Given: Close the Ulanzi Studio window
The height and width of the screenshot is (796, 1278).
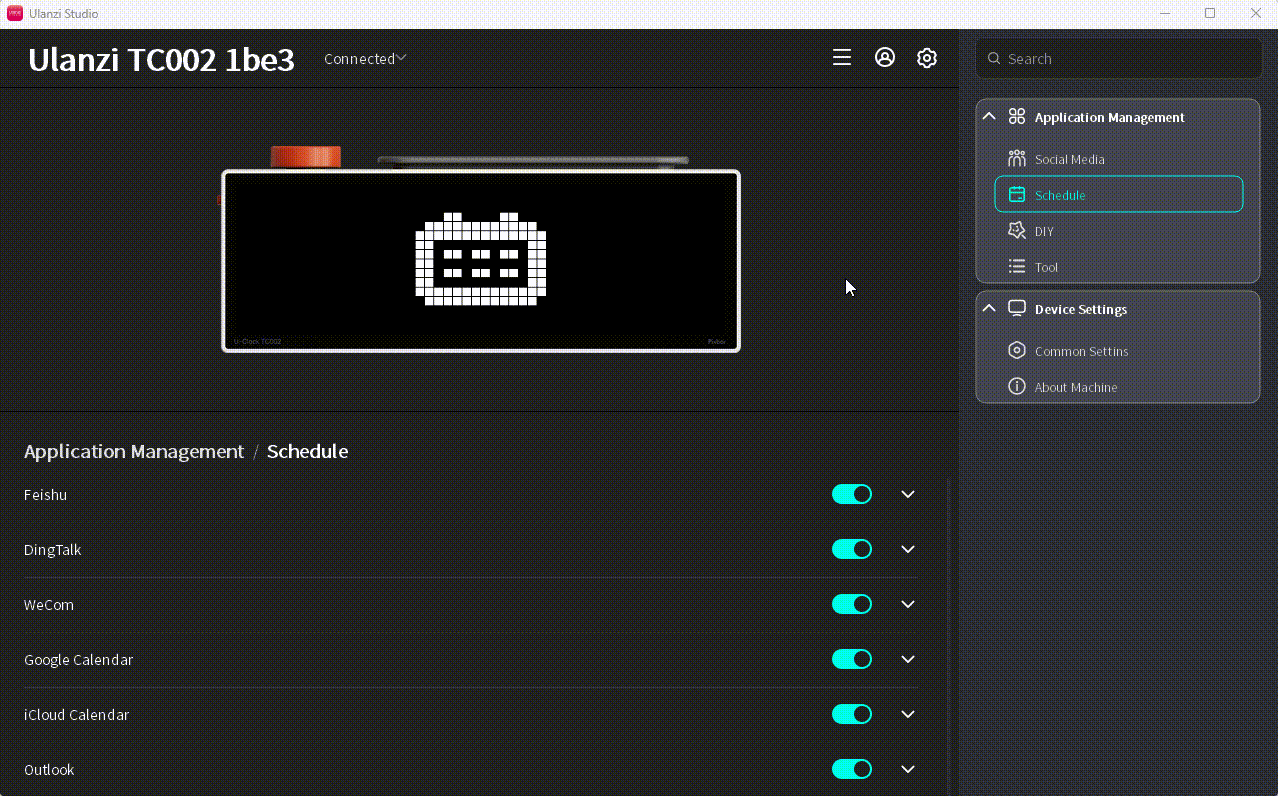Looking at the screenshot, I should tap(1256, 13).
